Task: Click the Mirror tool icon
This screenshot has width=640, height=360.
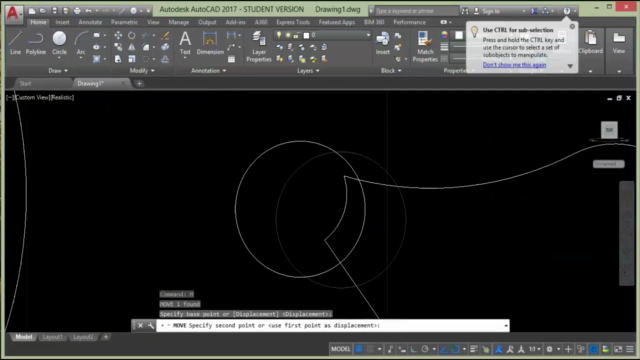Action: pyautogui.click(x=131, y=47)
